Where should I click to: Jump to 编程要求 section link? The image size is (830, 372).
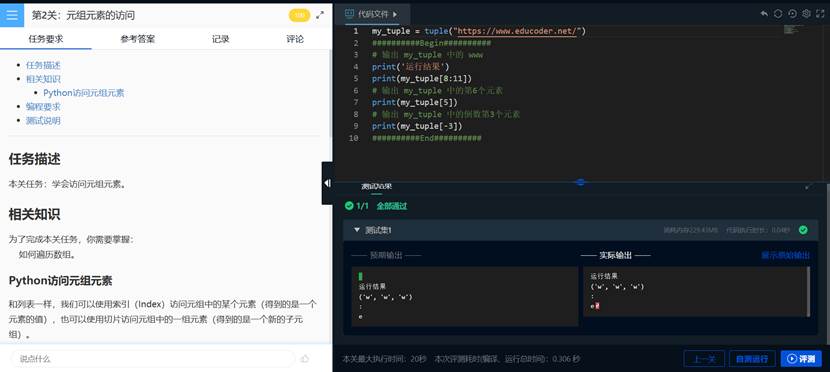coord(43,106)
